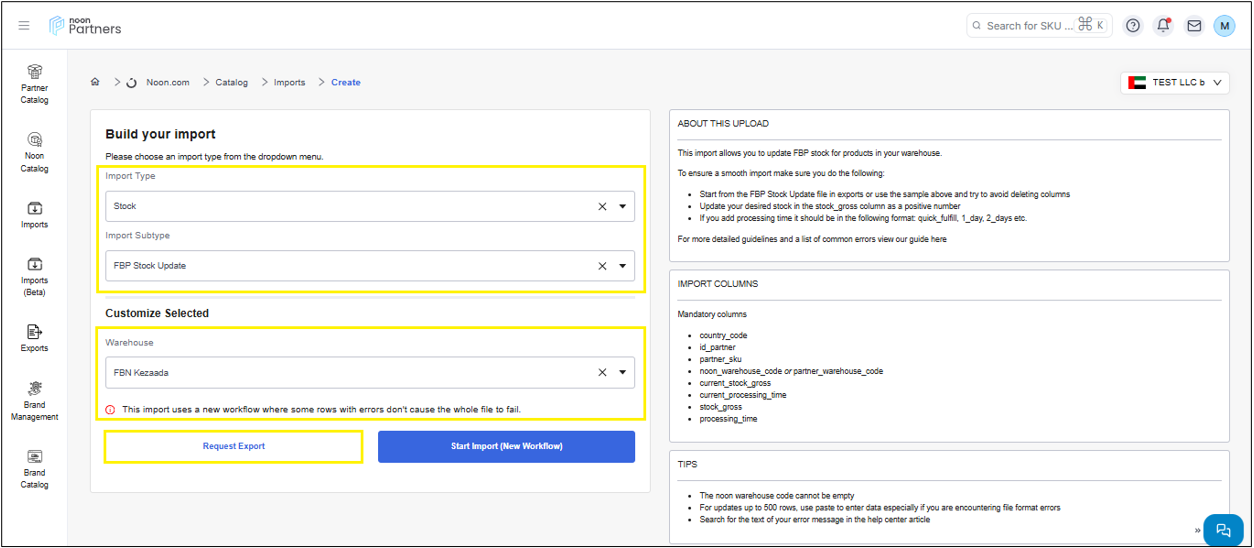
Task: Open the notifications bell
Action: (1163, 26)
